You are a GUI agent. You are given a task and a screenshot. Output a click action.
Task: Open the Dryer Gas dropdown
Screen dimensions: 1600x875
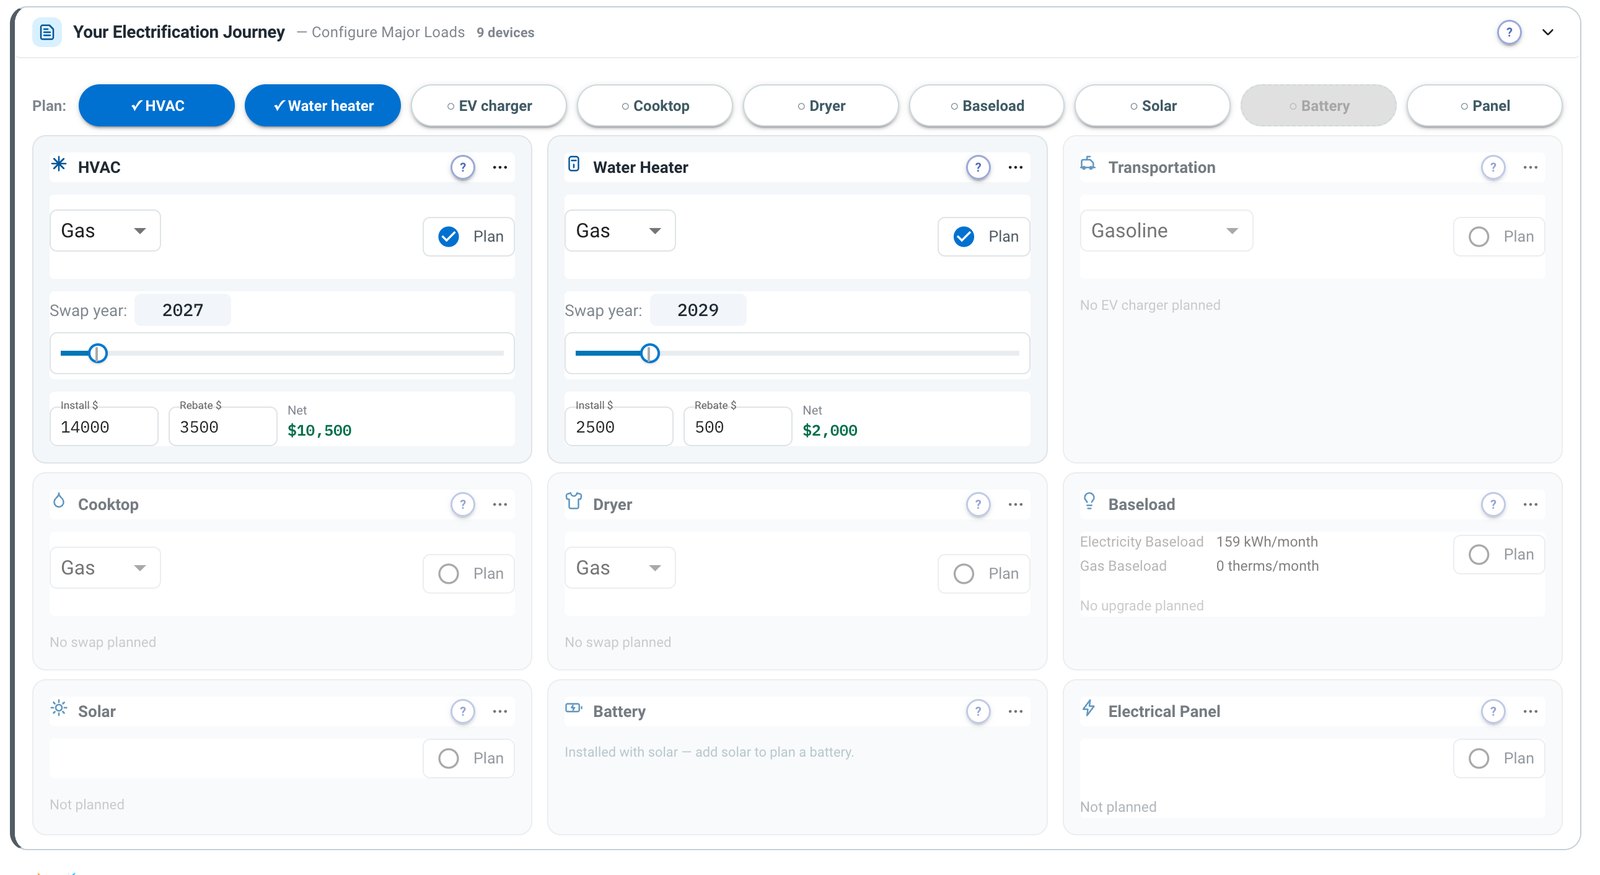tap(620, 568)
